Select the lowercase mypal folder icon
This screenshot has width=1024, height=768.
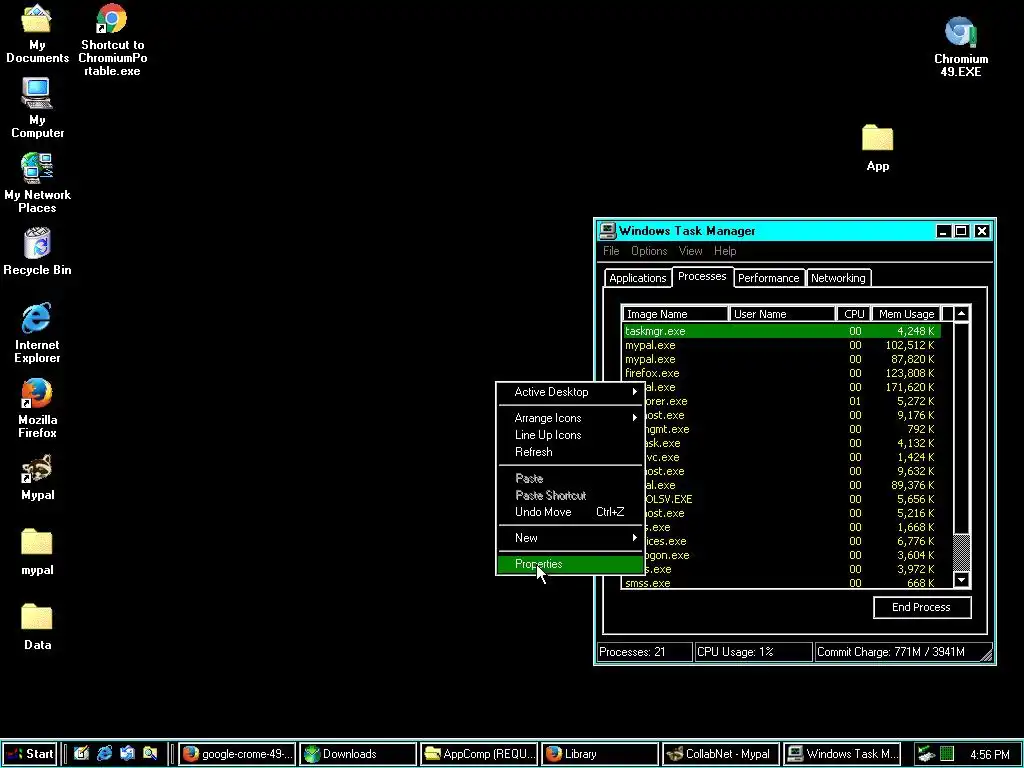click(37, 552)
